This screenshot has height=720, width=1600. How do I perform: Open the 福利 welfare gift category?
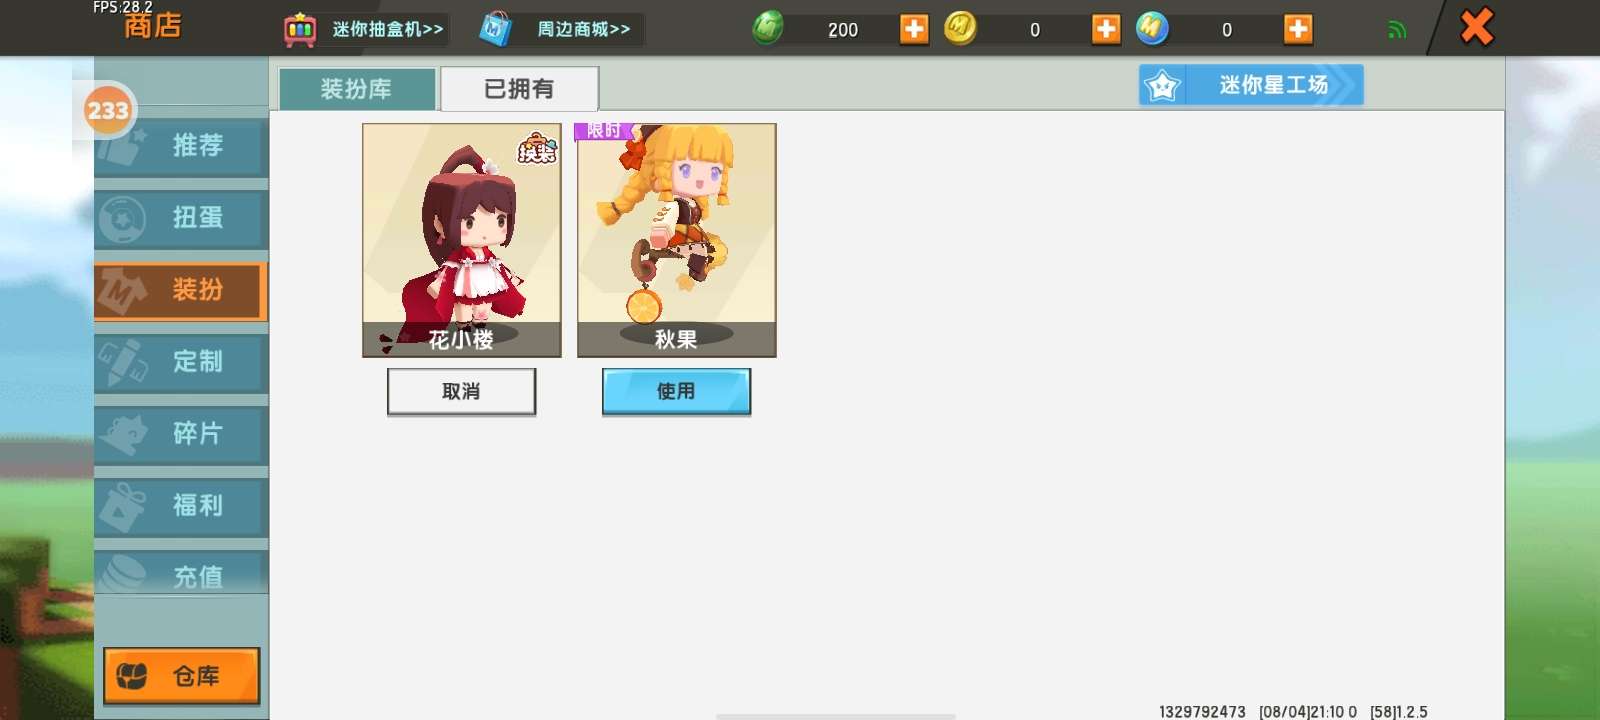[x=181, y=506]
